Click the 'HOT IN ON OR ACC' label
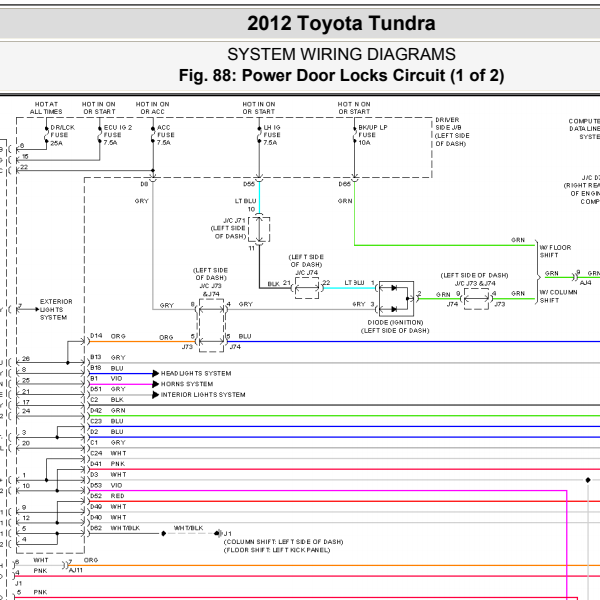600x600 pixels. (152, 108)
